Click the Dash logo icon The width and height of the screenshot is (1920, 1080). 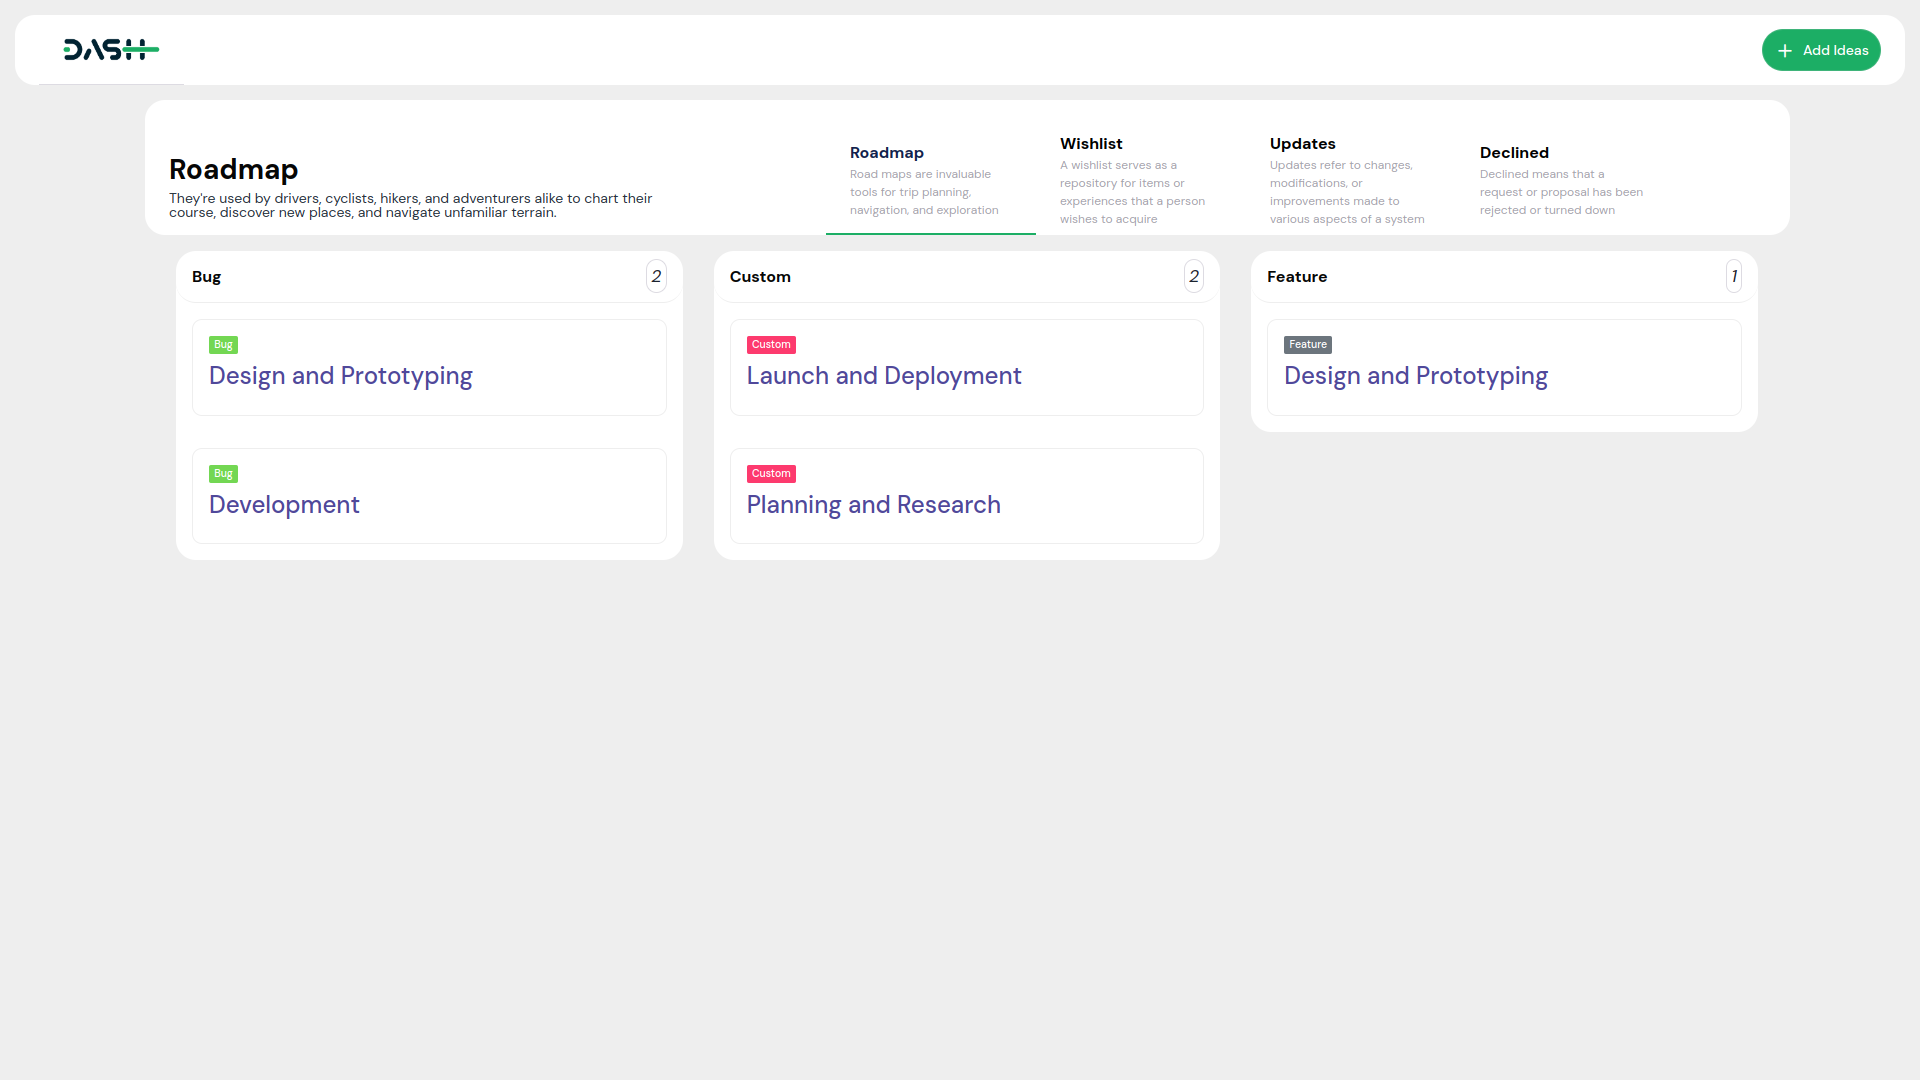111,50
